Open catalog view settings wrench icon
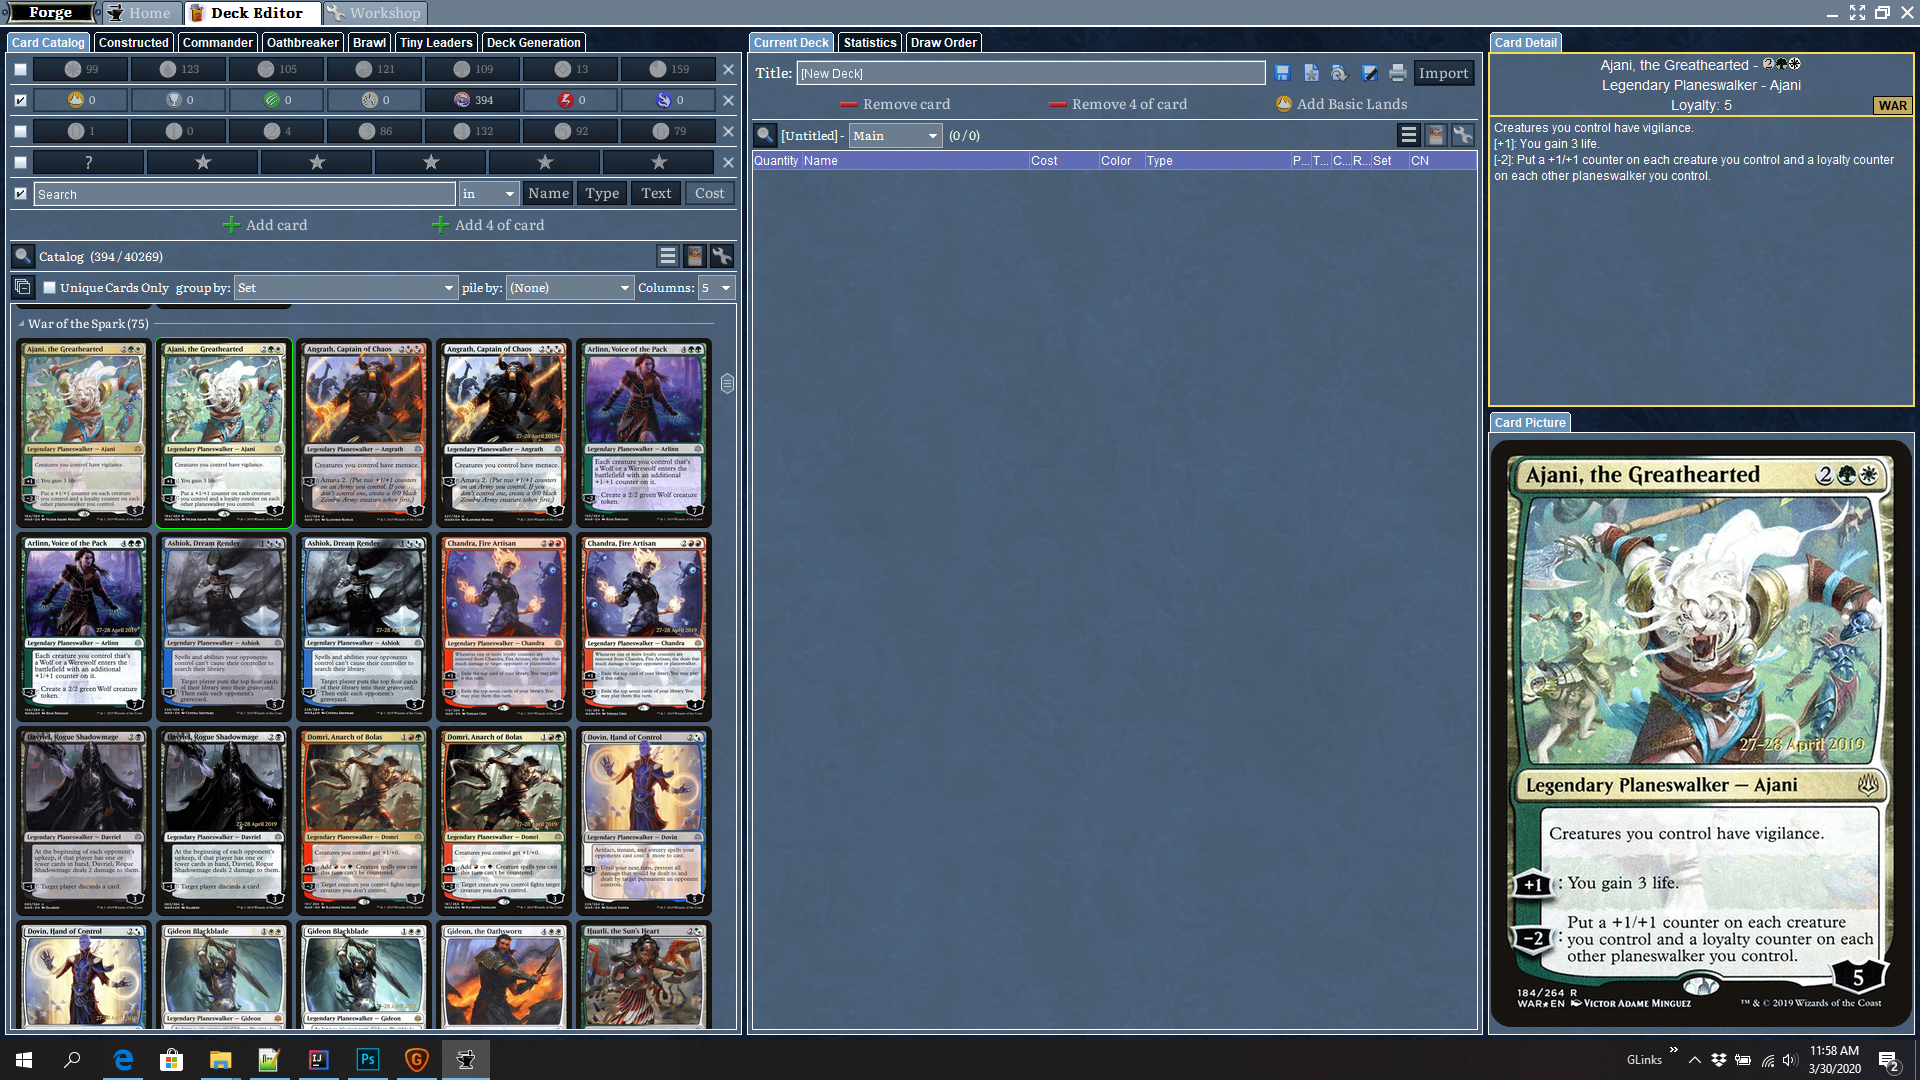This screenshot has width=1920, height=1080. [x=721, y=257]
